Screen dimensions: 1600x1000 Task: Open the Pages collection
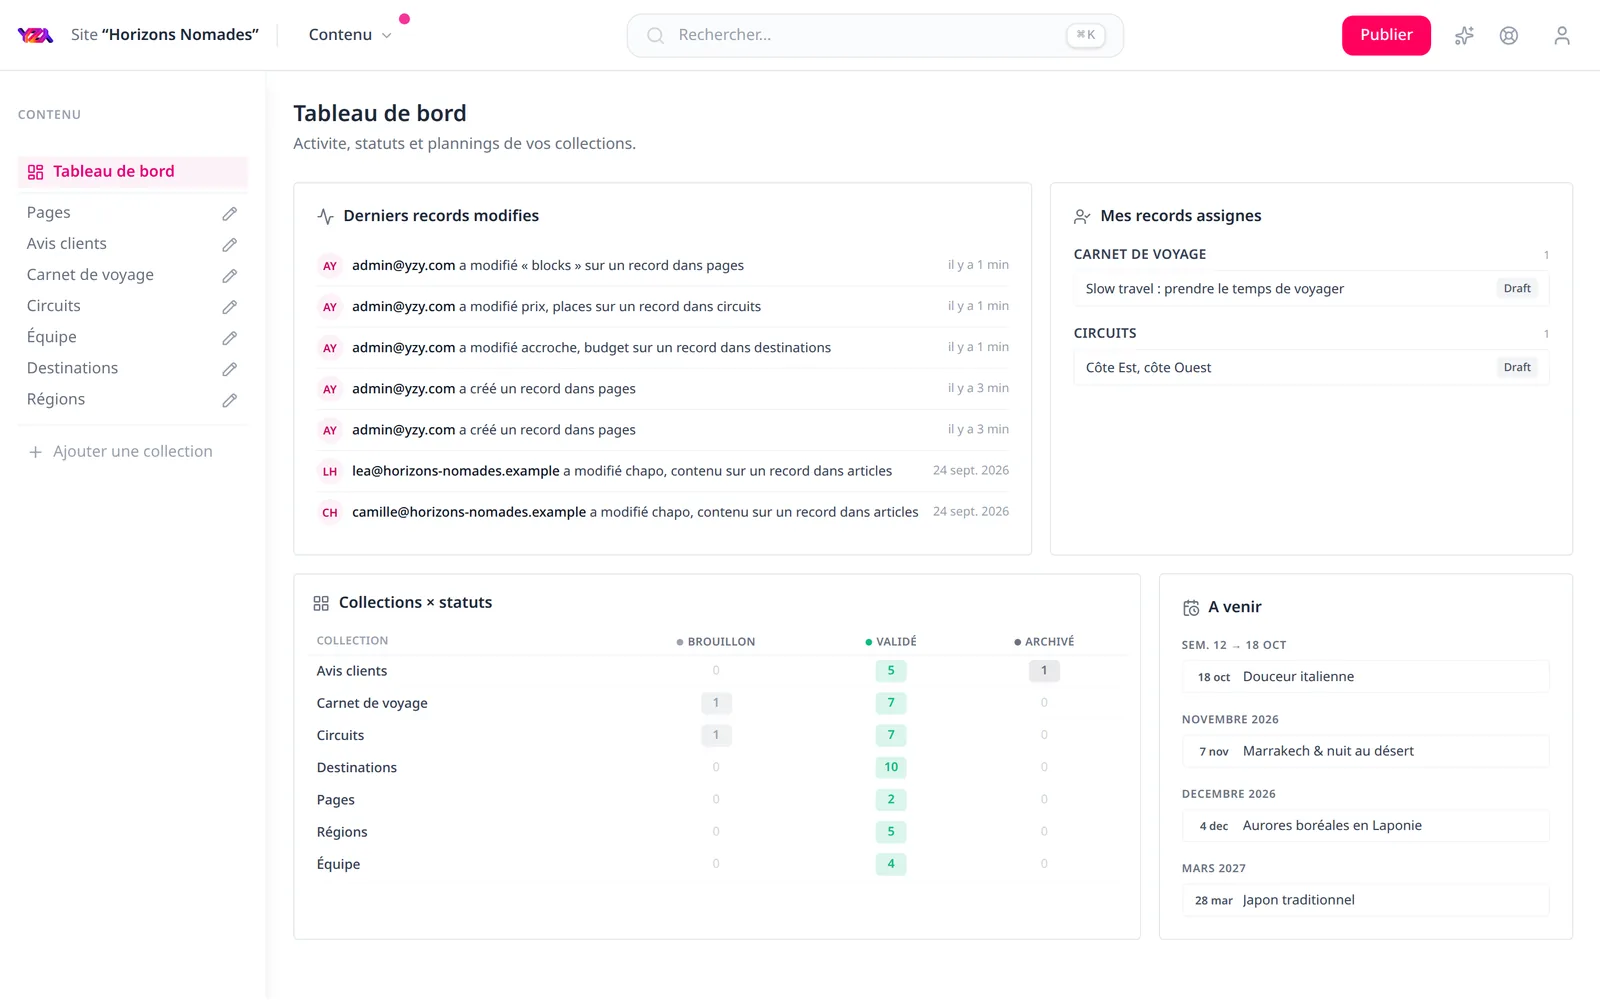(x=49, y=213)
